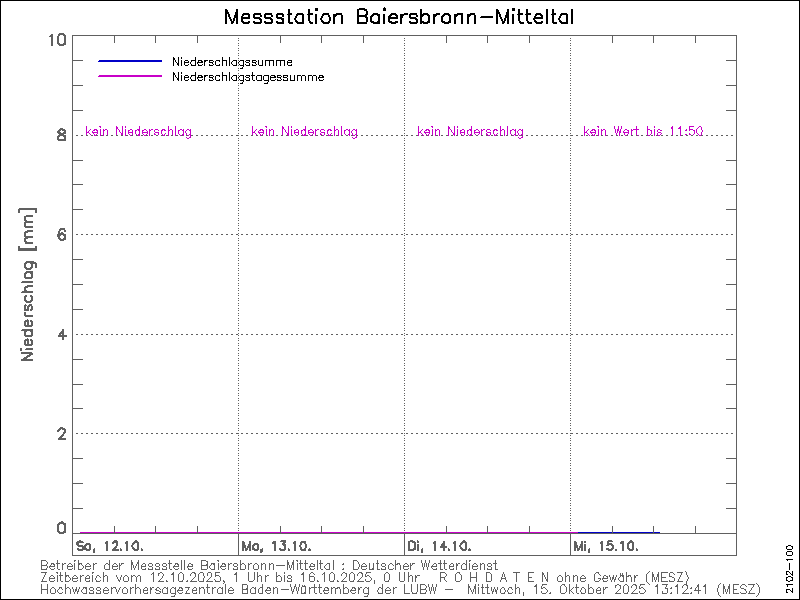Viewport: 800px width, 600px height.
Task: Select the Niederschlagstagessumme legend label
Action: 248,76
